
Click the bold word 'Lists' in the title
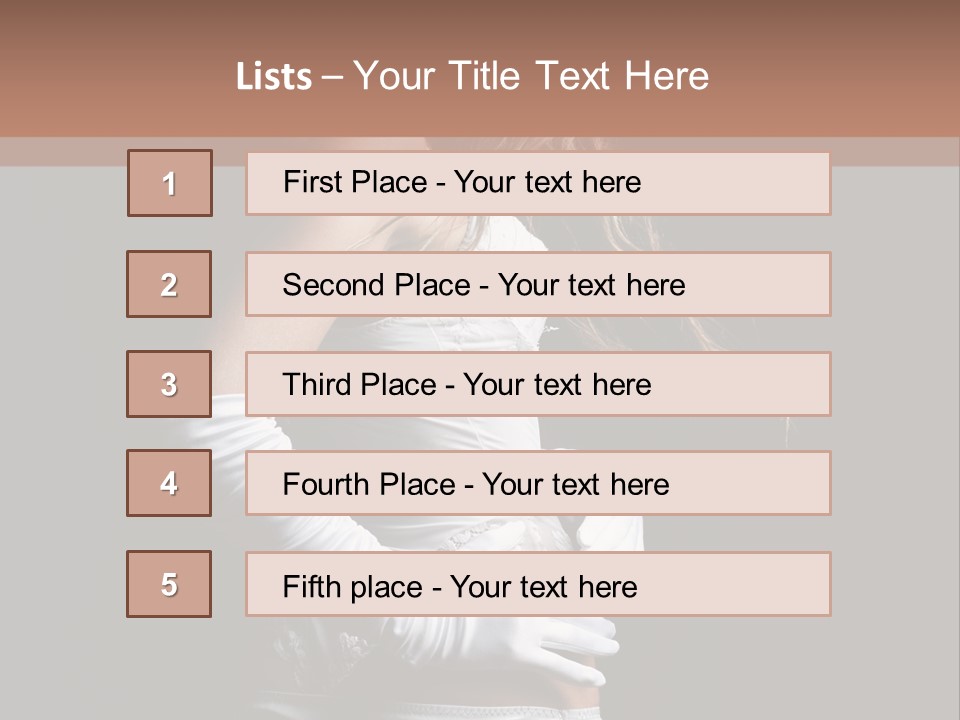point(274,76)
